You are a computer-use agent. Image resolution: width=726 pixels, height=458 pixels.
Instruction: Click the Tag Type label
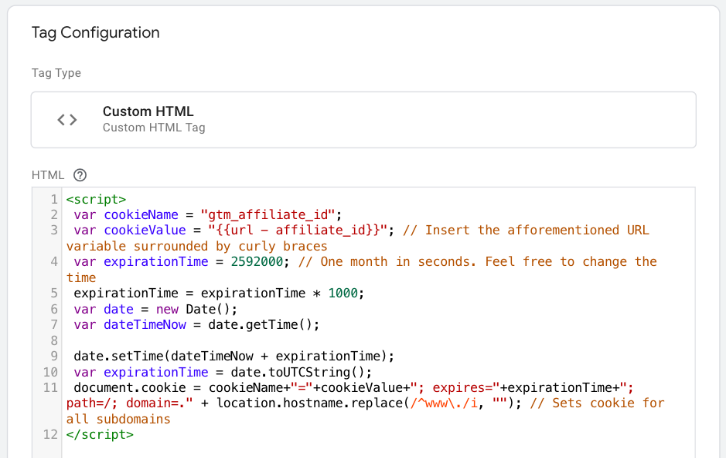(56, 73)
